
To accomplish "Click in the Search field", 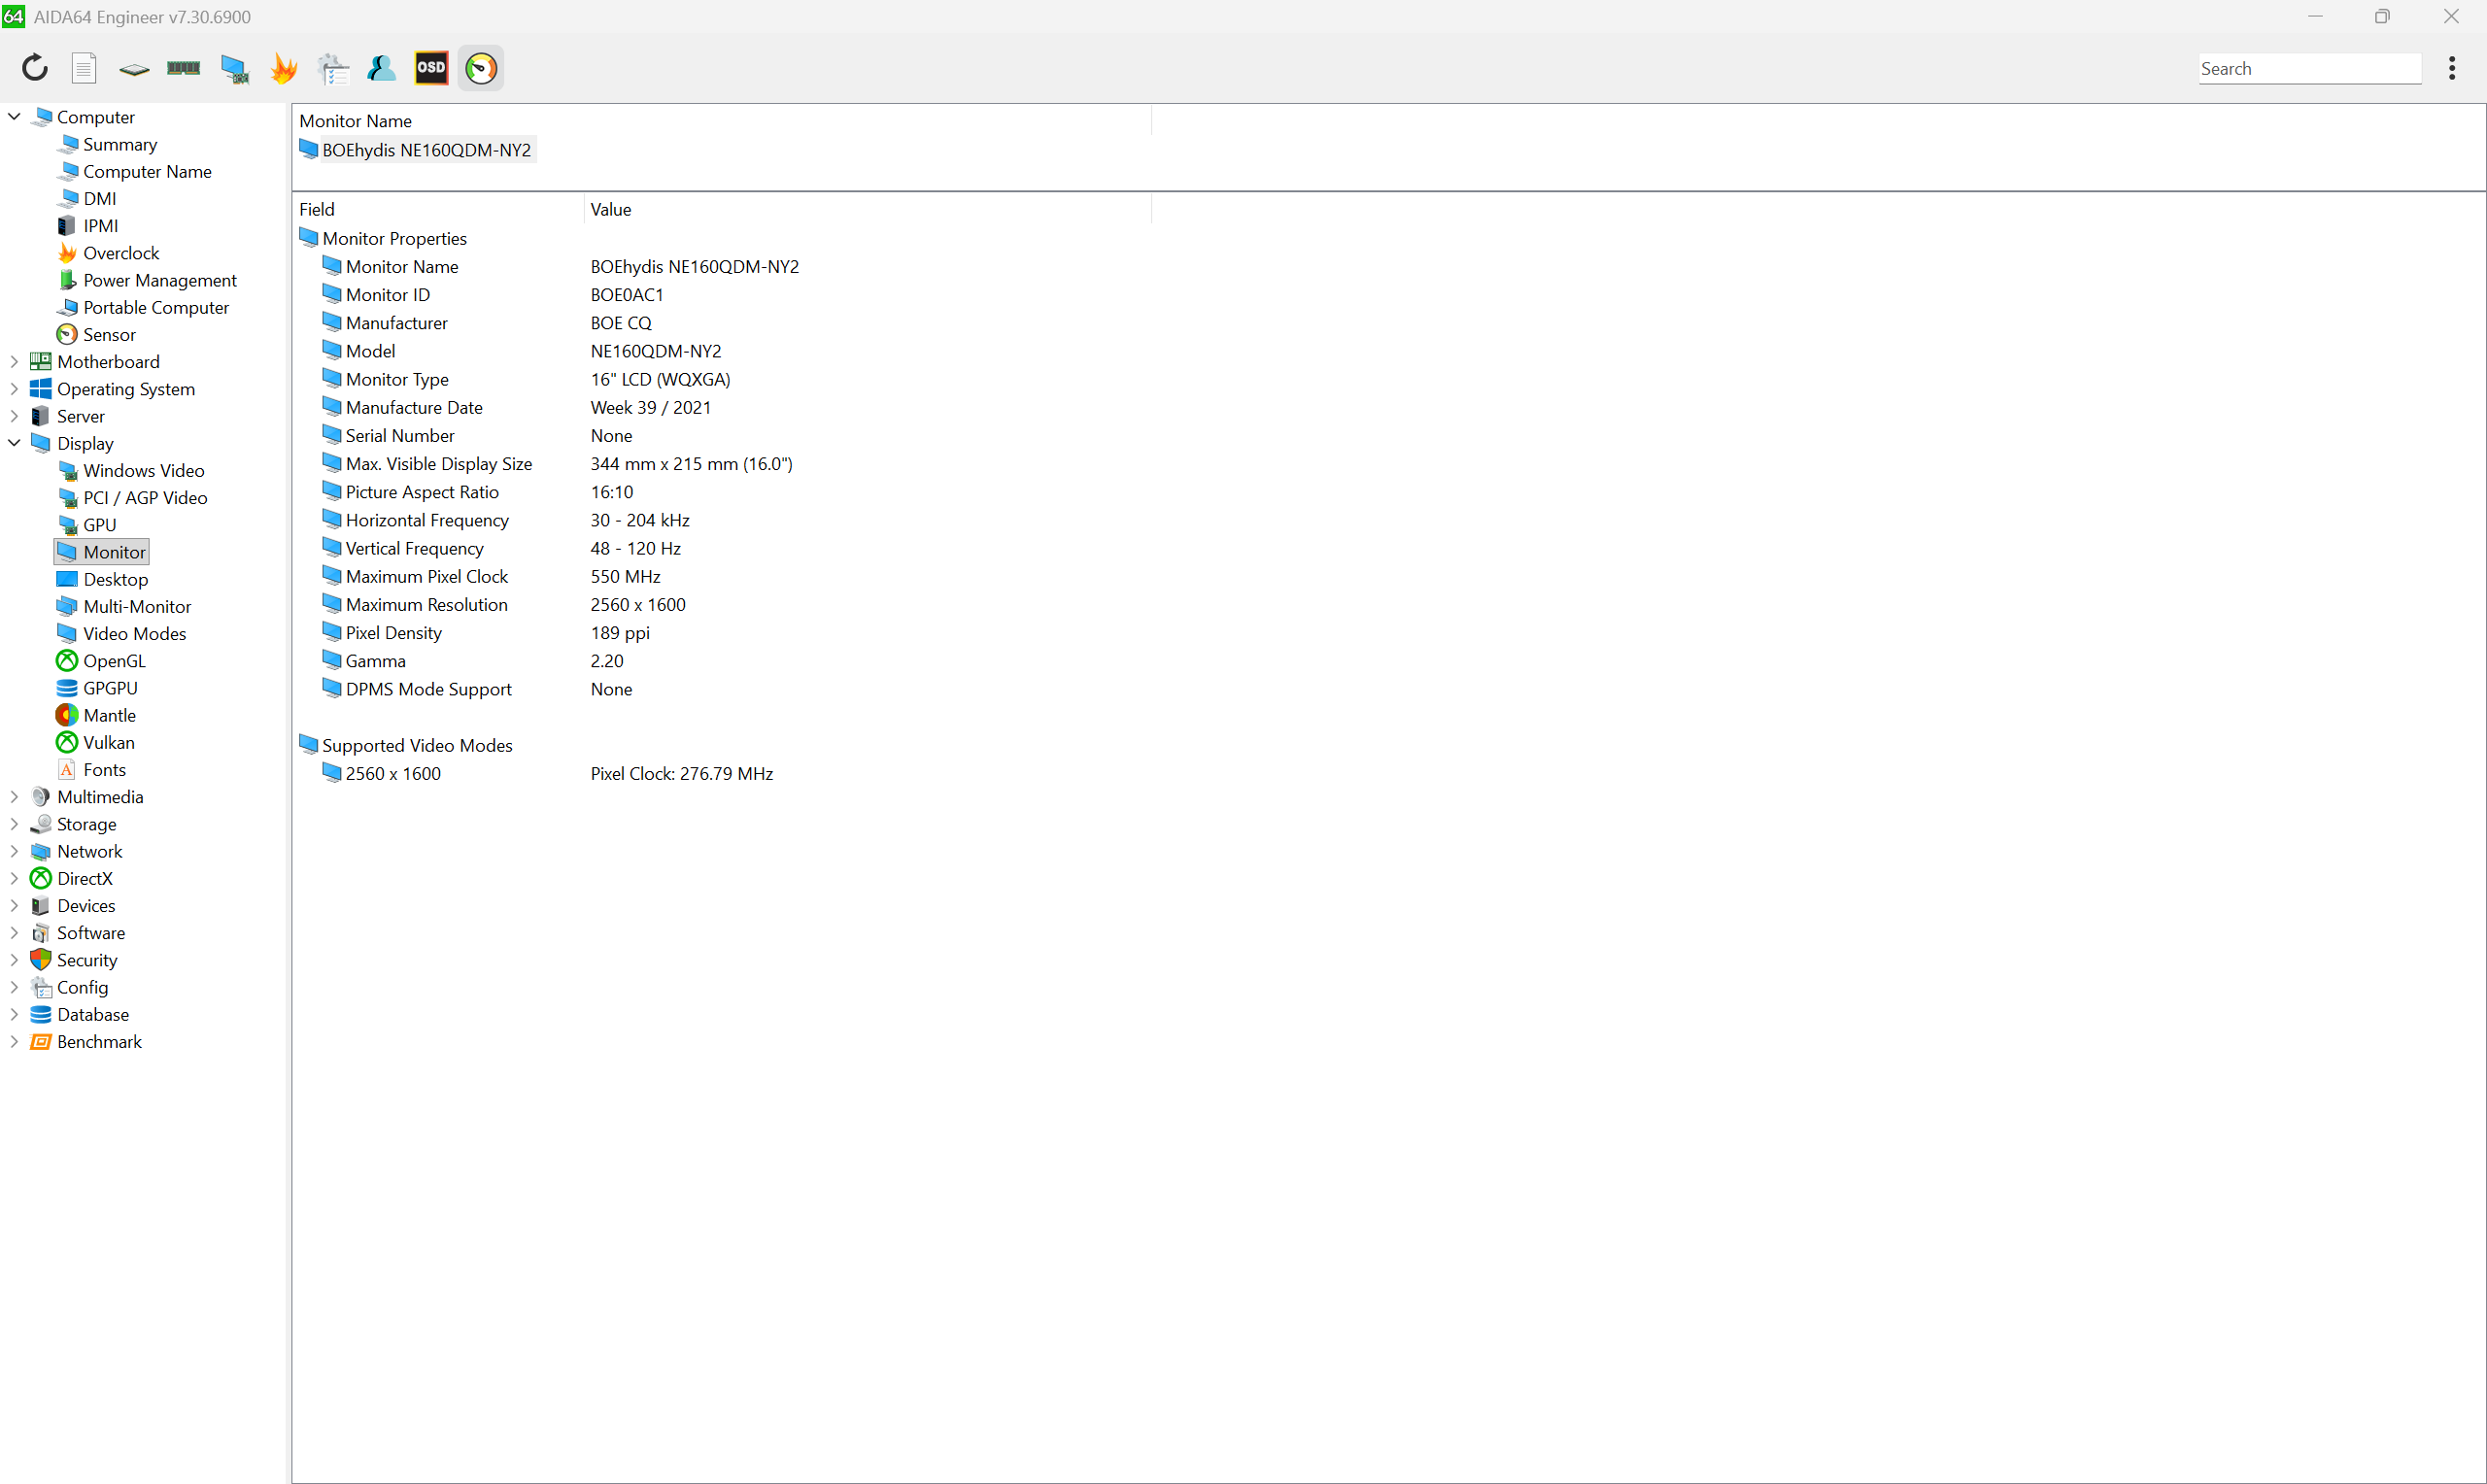I will (2308, 69).
